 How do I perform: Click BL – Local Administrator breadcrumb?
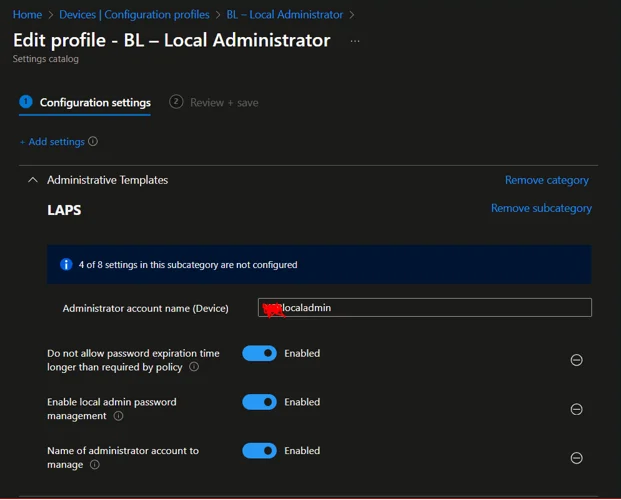pos(284,15)
